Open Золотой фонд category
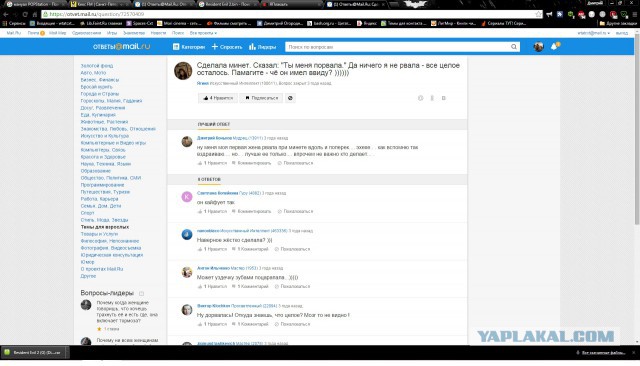 tap(97, 66)
